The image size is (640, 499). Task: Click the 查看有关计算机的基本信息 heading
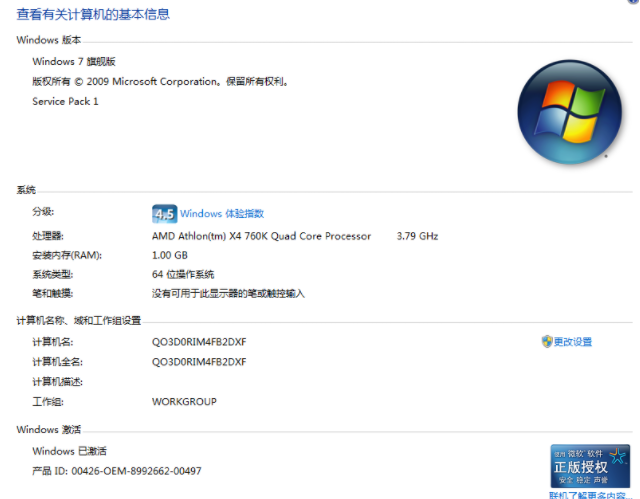point(93,15)
